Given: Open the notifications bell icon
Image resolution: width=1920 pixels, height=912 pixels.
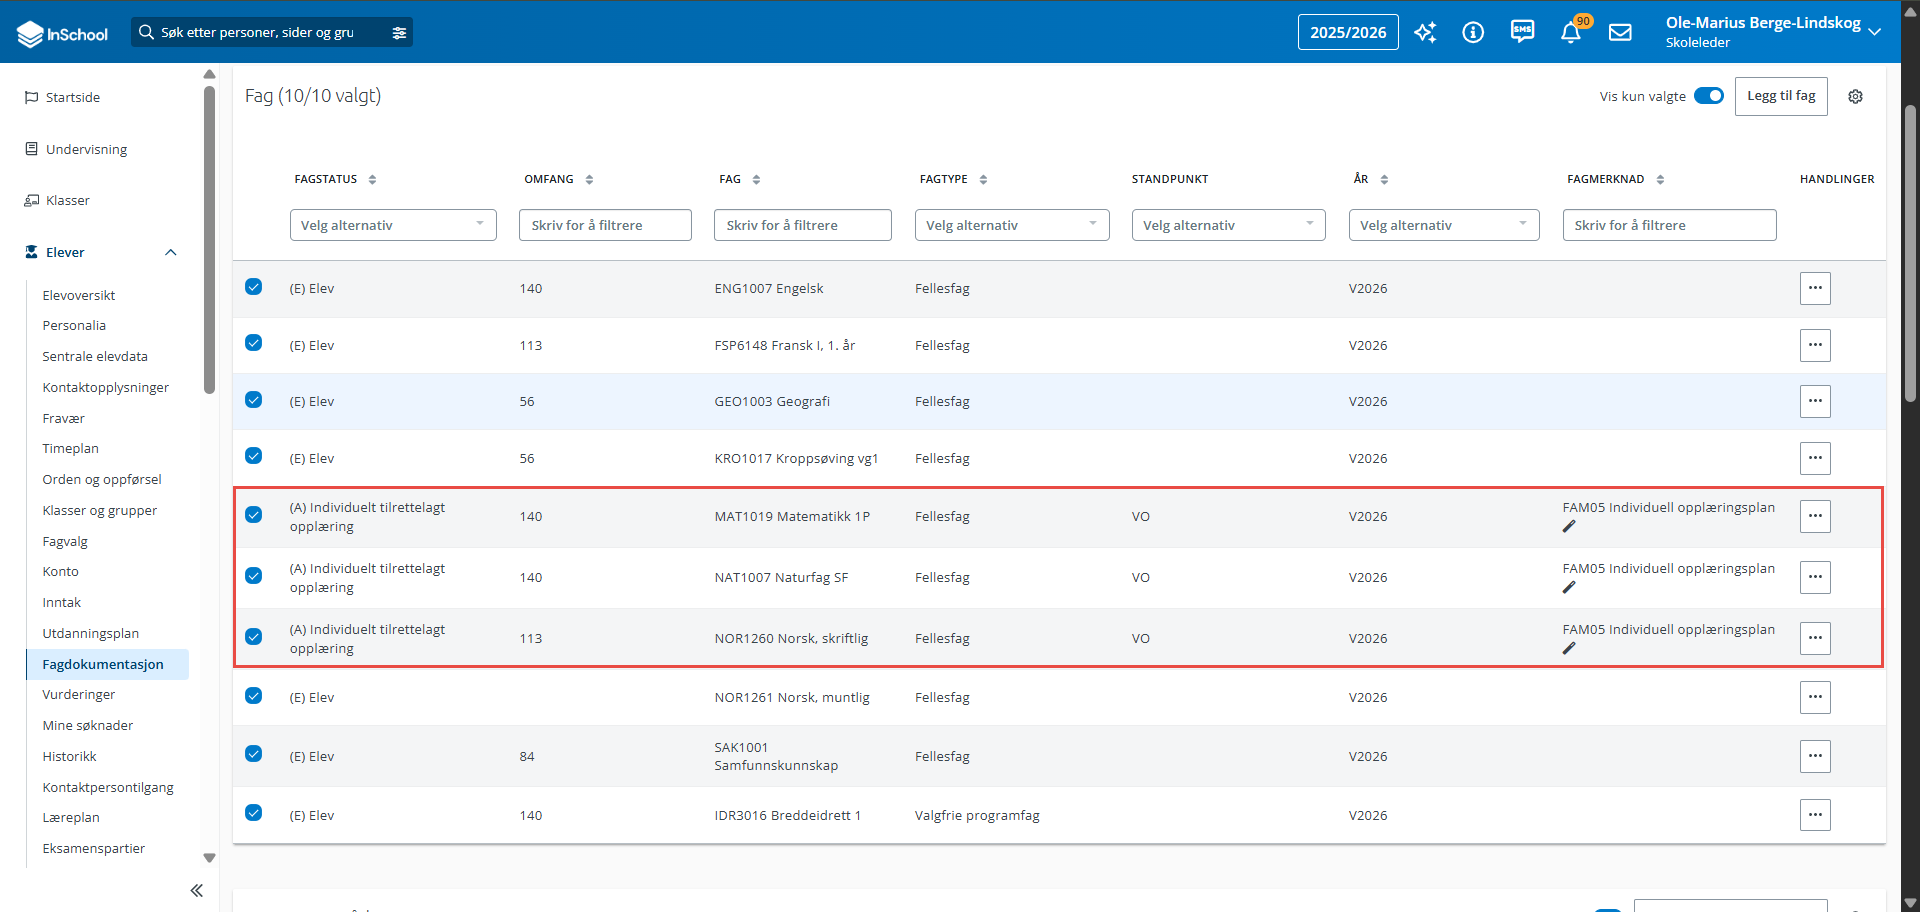Looking at the screenshot, I should point(1571,32).
